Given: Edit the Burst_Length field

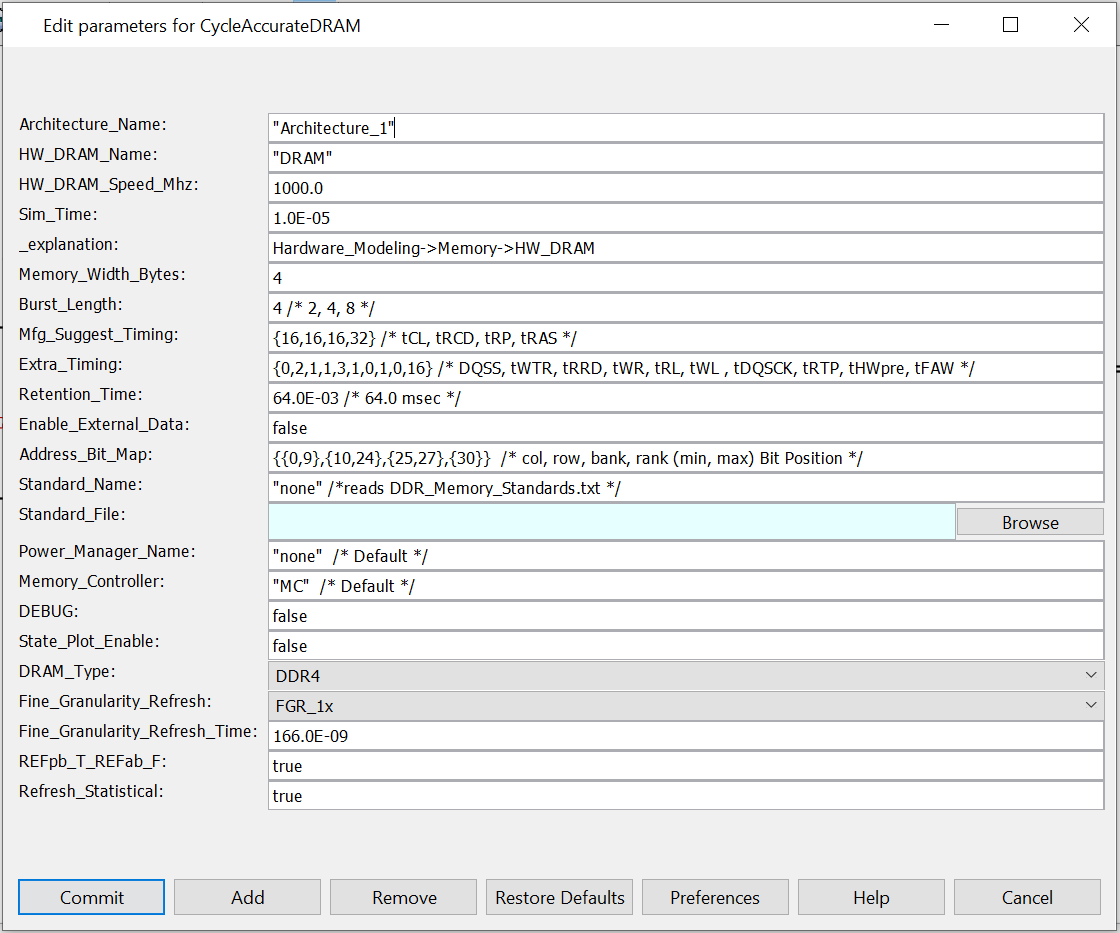Looking at the screenshot, I should 686,308.
